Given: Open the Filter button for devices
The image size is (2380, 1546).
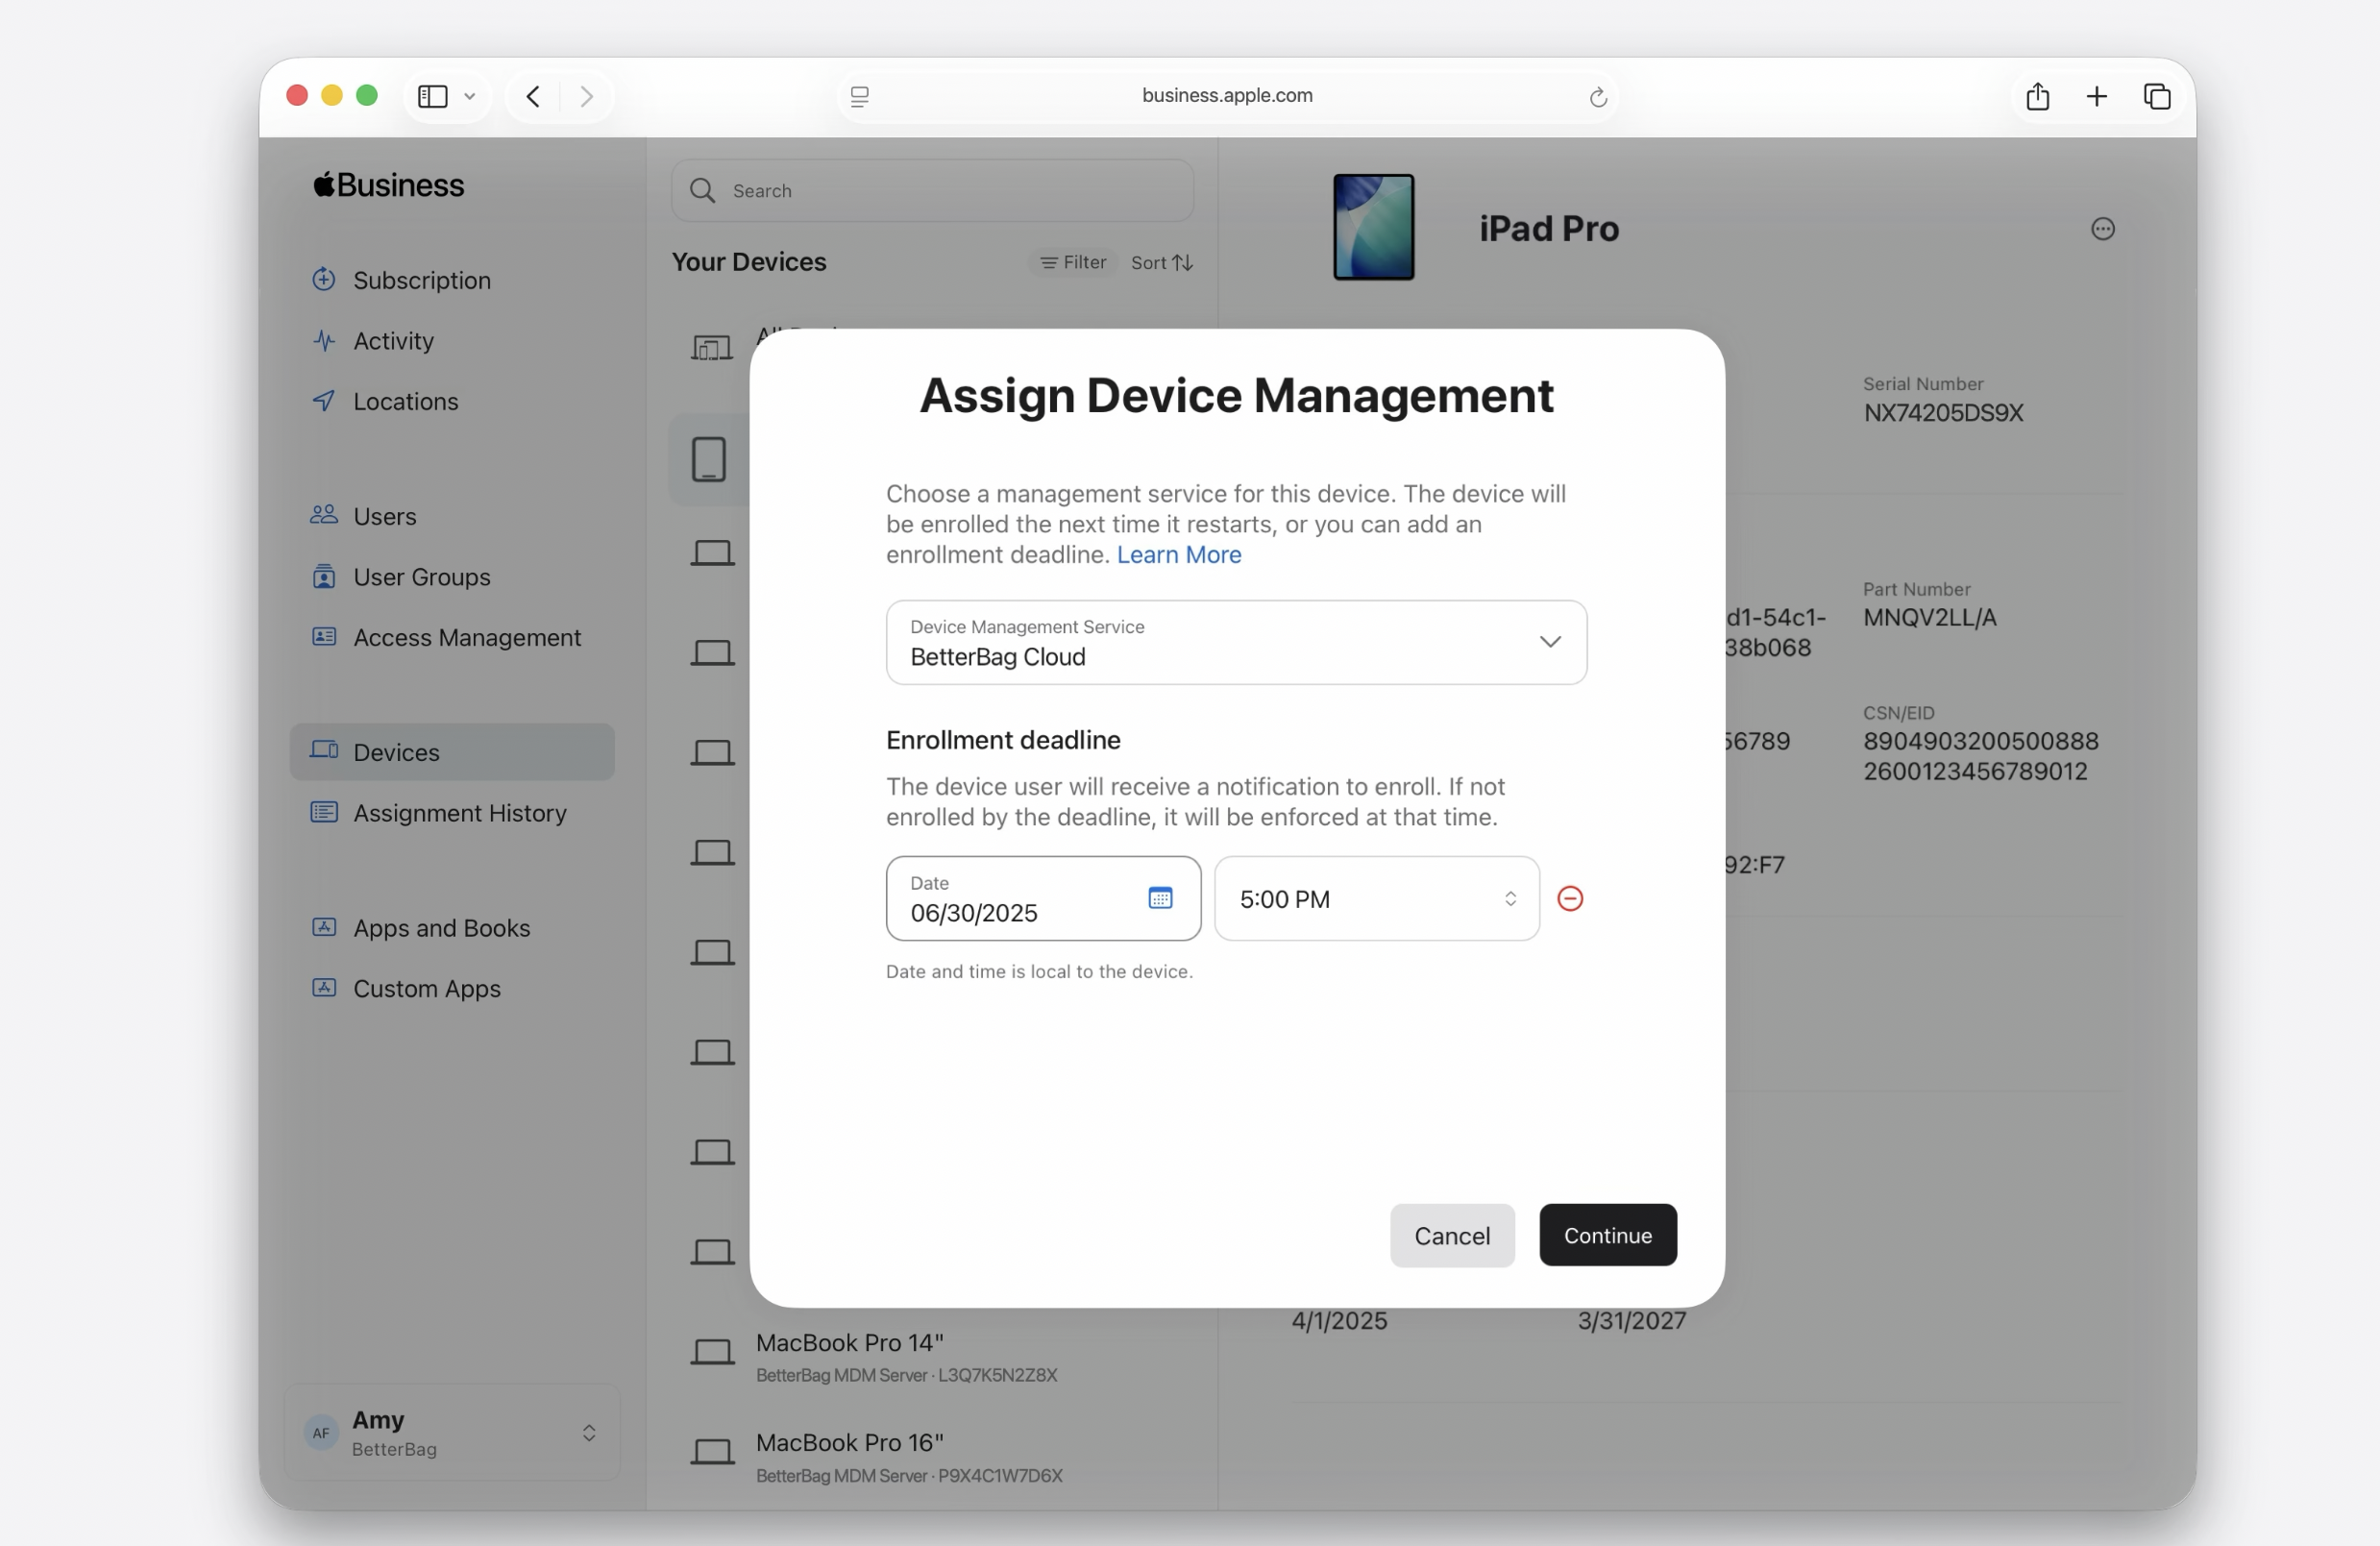Looking at the screenshot, I should (1072, 262).
